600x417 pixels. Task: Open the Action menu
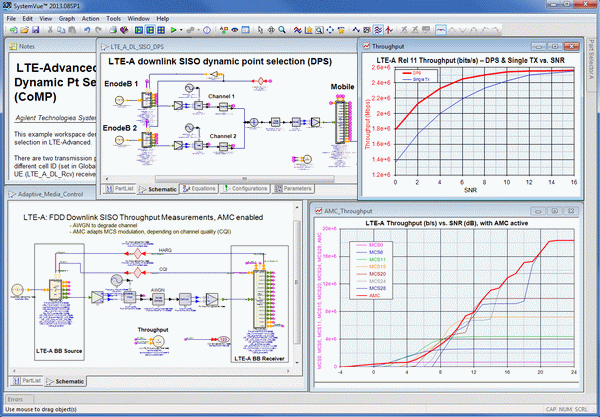(x=92, y=18)
